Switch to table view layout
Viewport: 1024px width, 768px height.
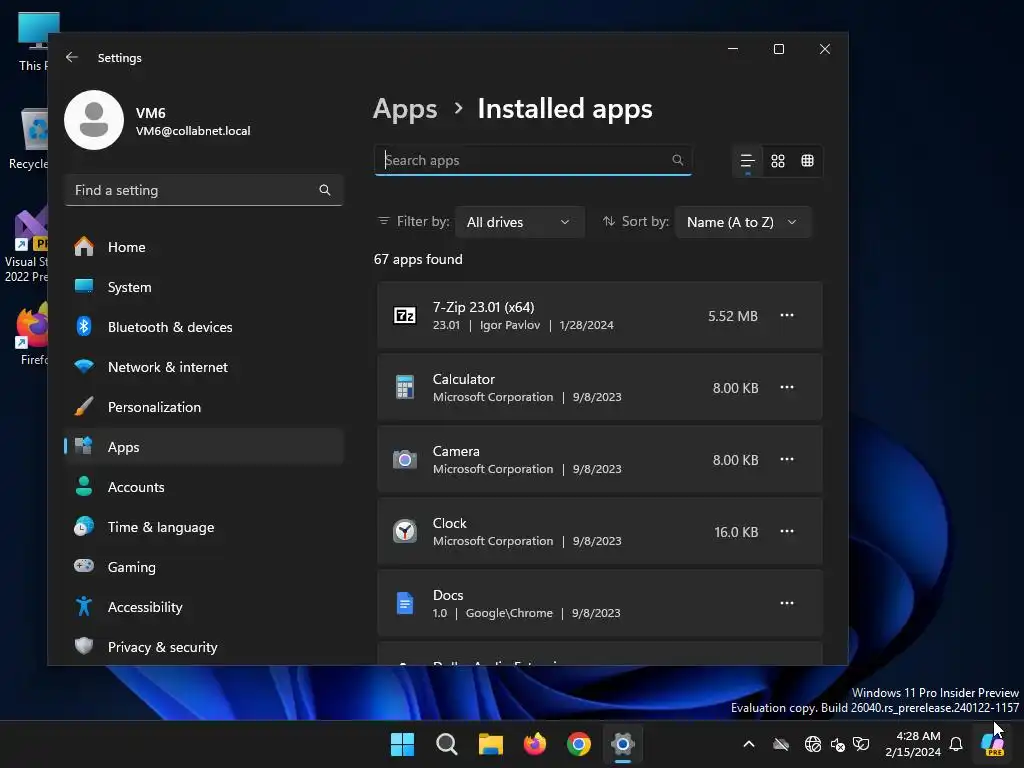tap(808, 161)
